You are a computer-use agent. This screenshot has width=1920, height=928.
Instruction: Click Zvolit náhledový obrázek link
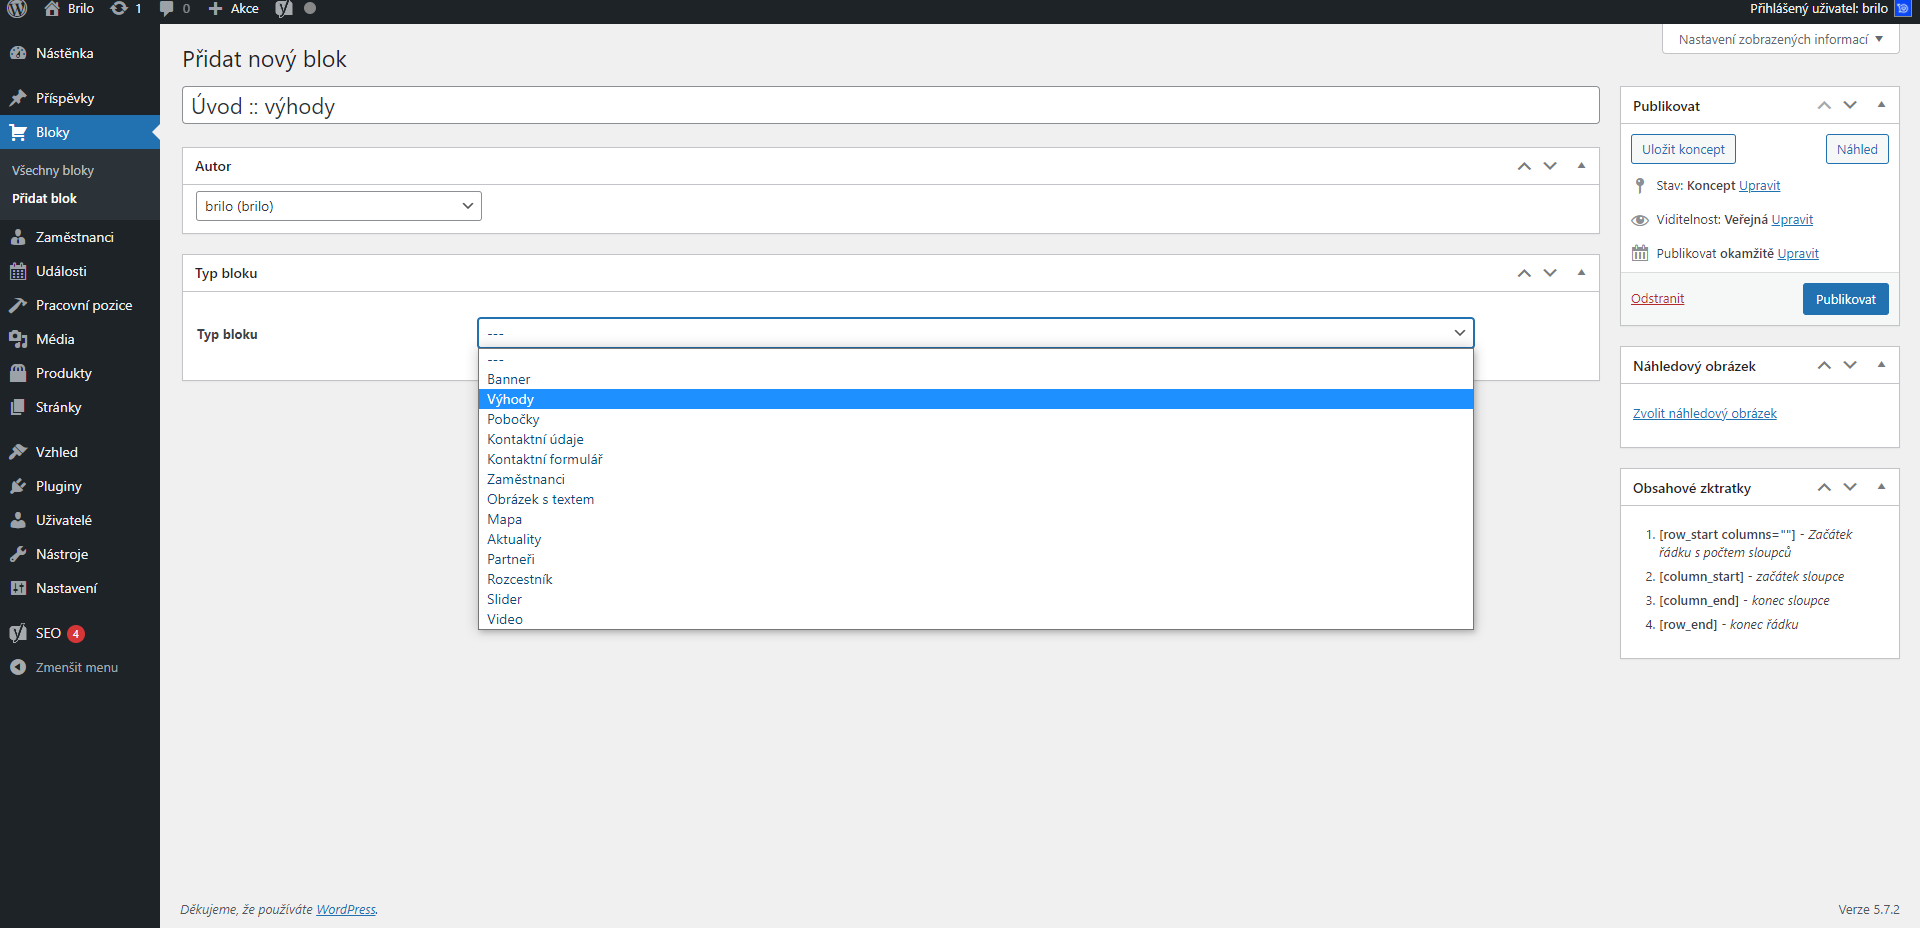click(1704, 413)
